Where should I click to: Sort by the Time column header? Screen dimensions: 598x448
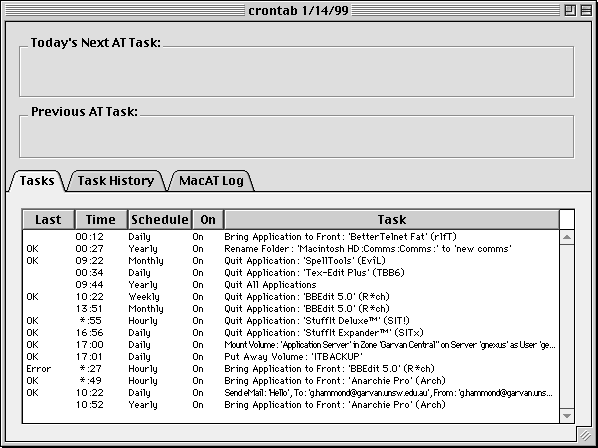101,220
